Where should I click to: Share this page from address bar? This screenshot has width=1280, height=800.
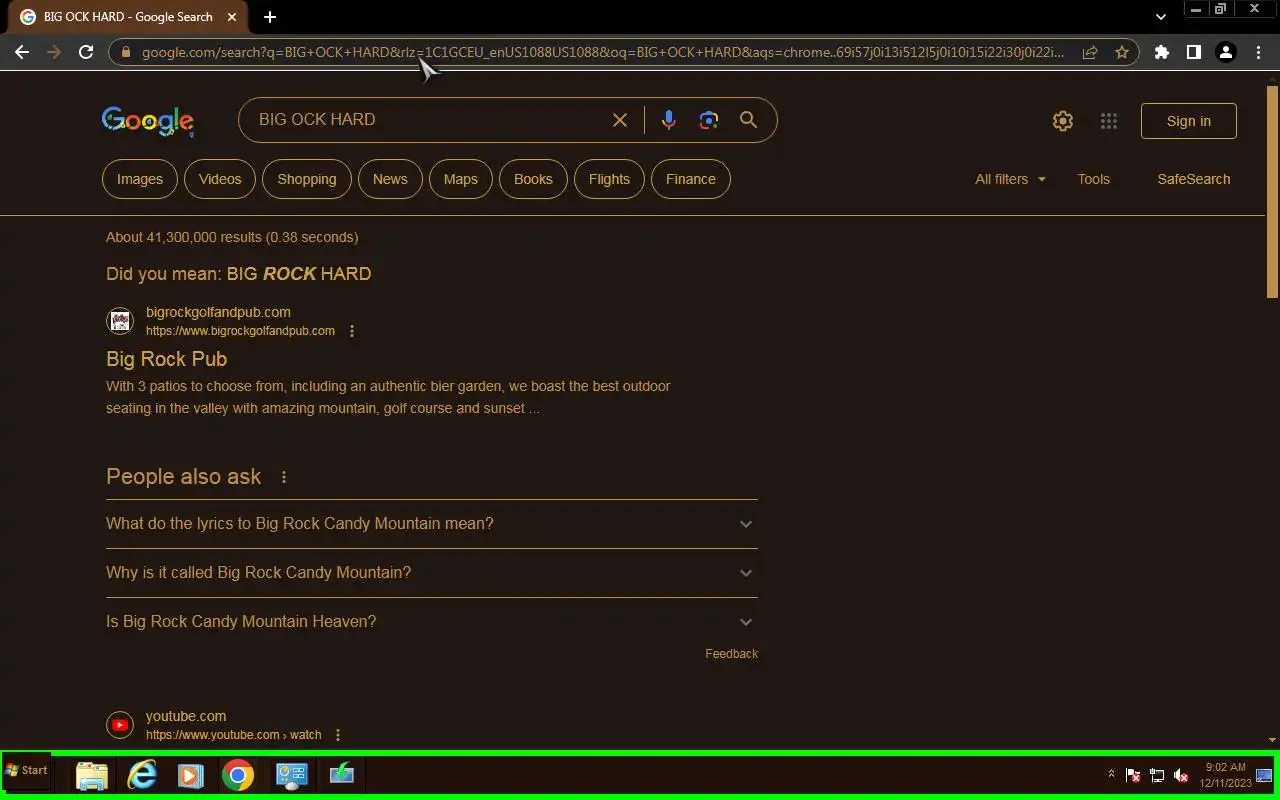tap(1090, 52)
